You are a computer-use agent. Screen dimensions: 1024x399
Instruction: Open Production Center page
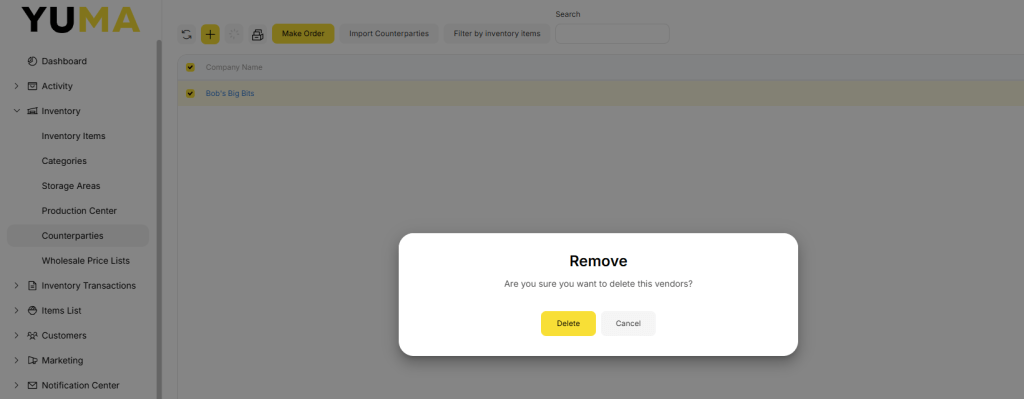(79, 211)
